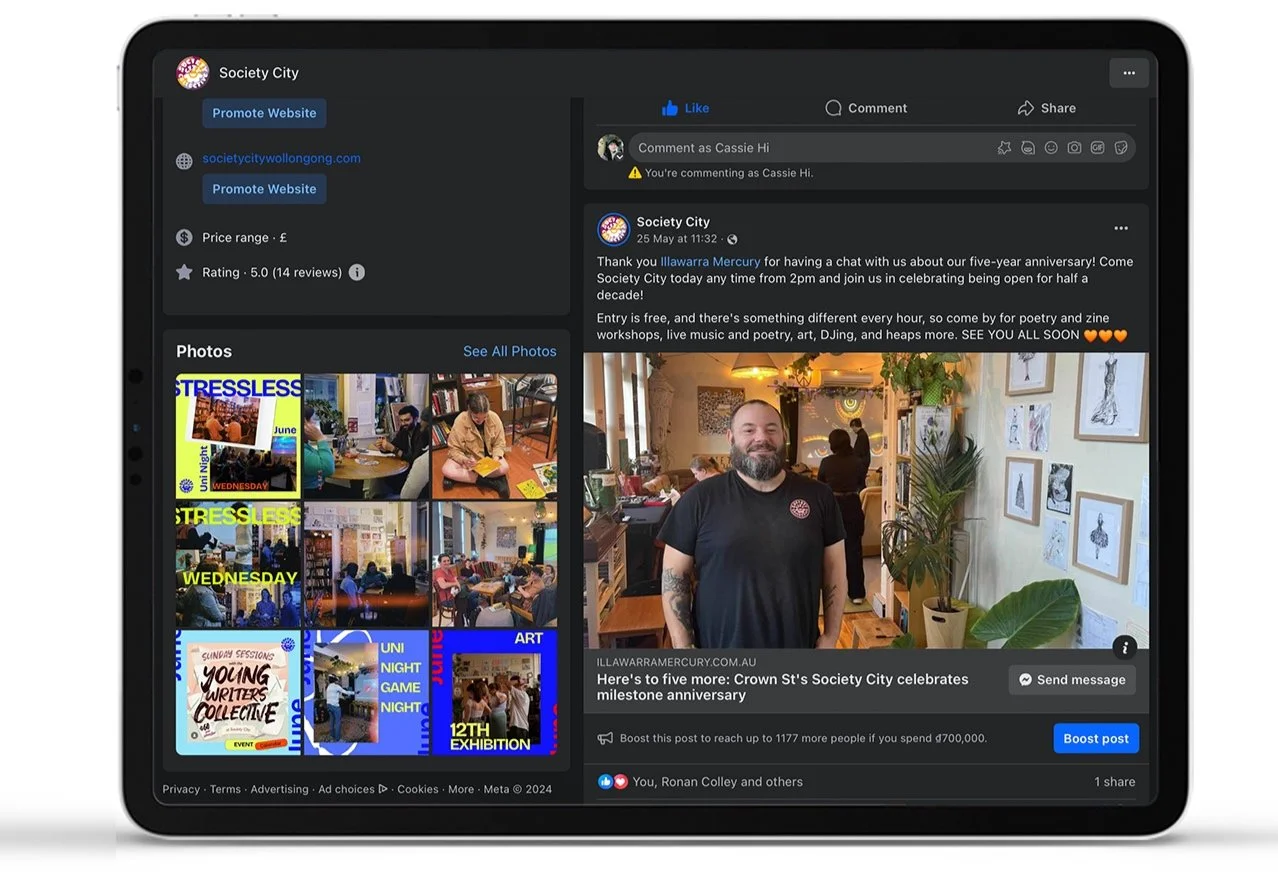Screen dimensions: 1278x894
Task: Open the sticker picker in the comment box
Action: click(x=1121, y=148)
